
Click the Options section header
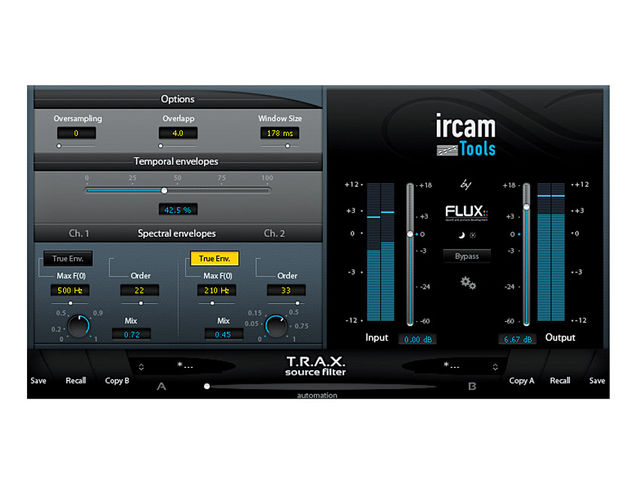(x=178, y=99)
